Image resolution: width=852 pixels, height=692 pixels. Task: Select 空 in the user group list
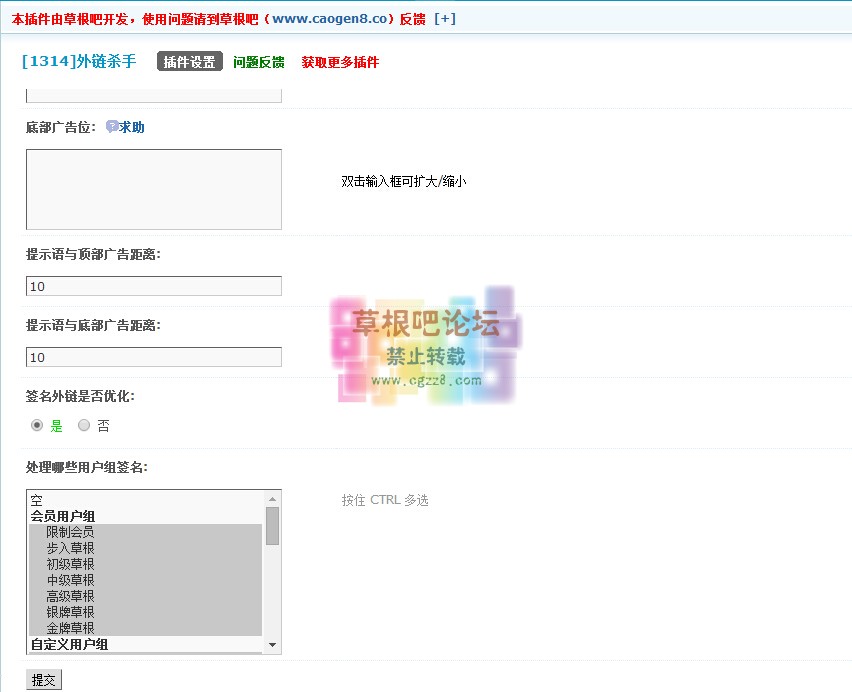36,500
